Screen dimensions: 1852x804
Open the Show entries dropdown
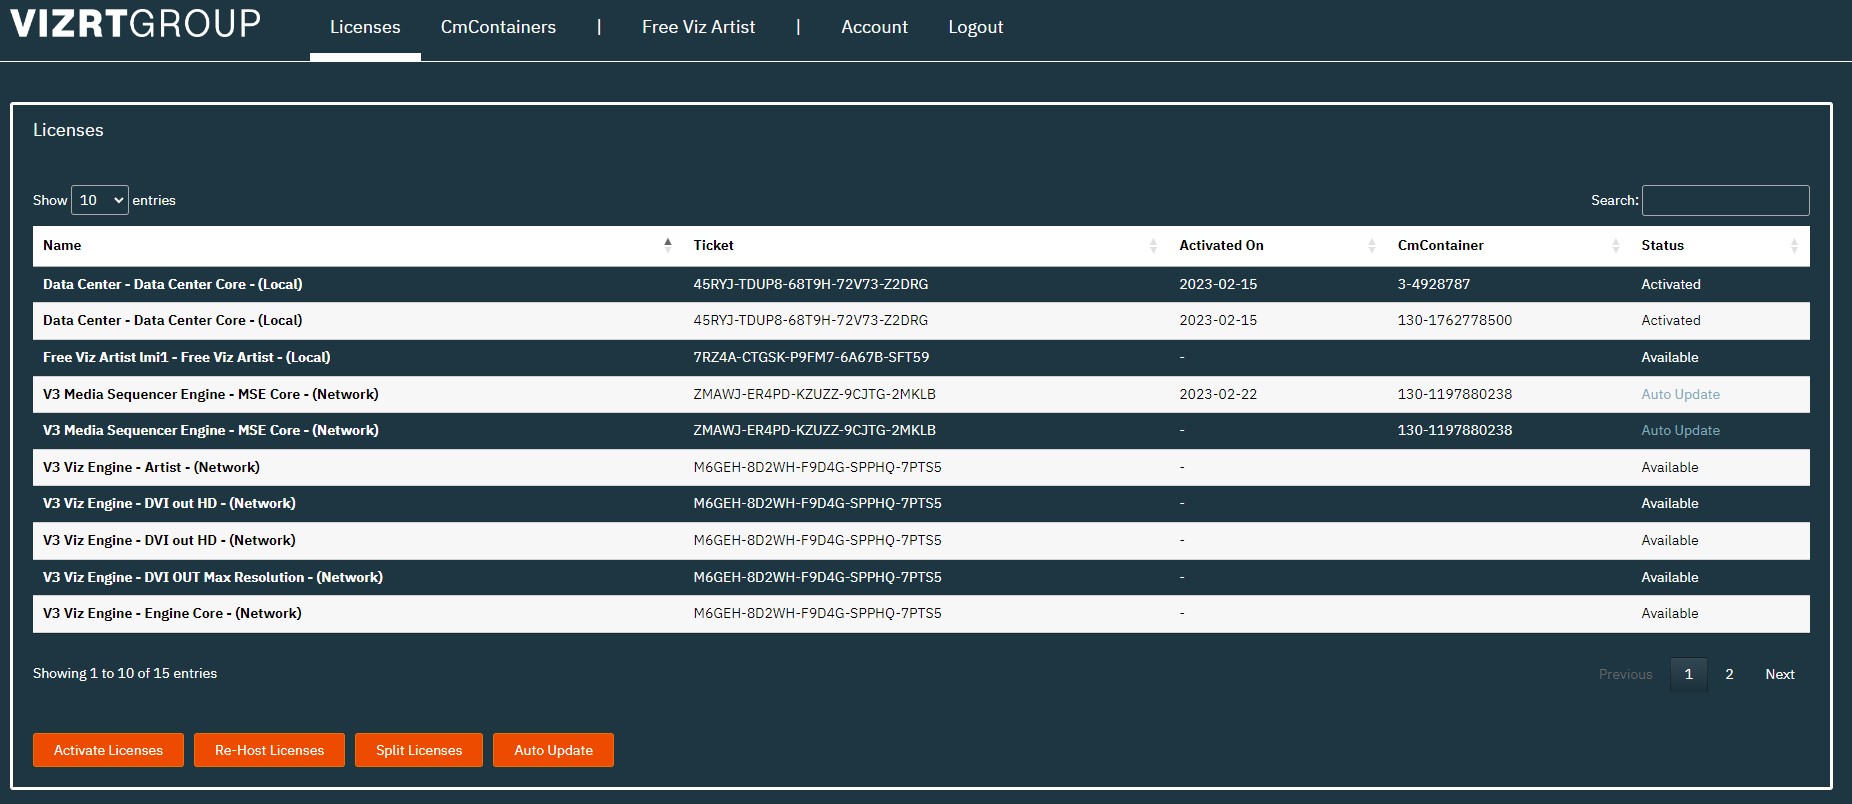tap(100, 200)
